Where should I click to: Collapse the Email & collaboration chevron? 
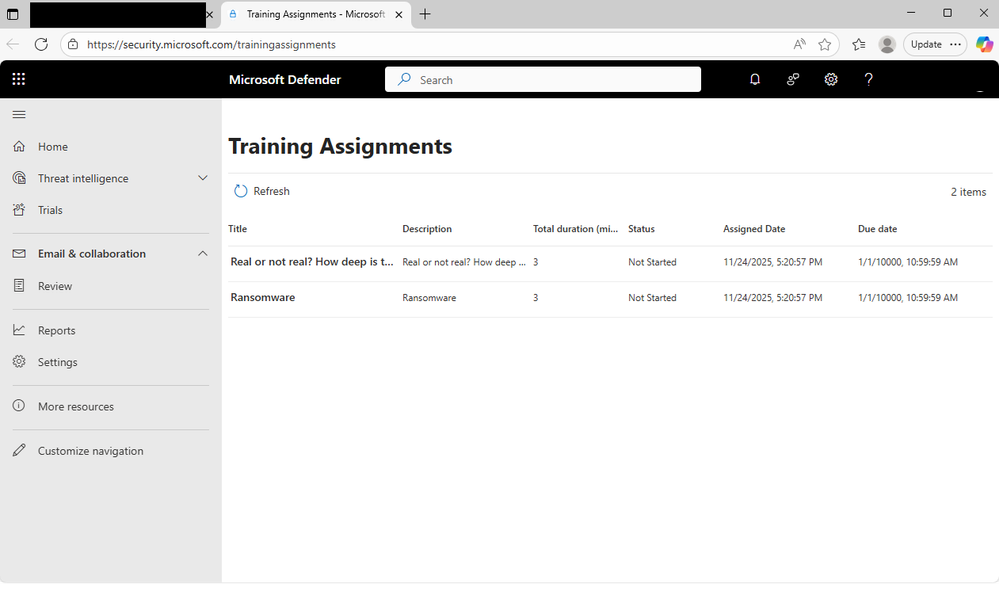tap(203, 254)
